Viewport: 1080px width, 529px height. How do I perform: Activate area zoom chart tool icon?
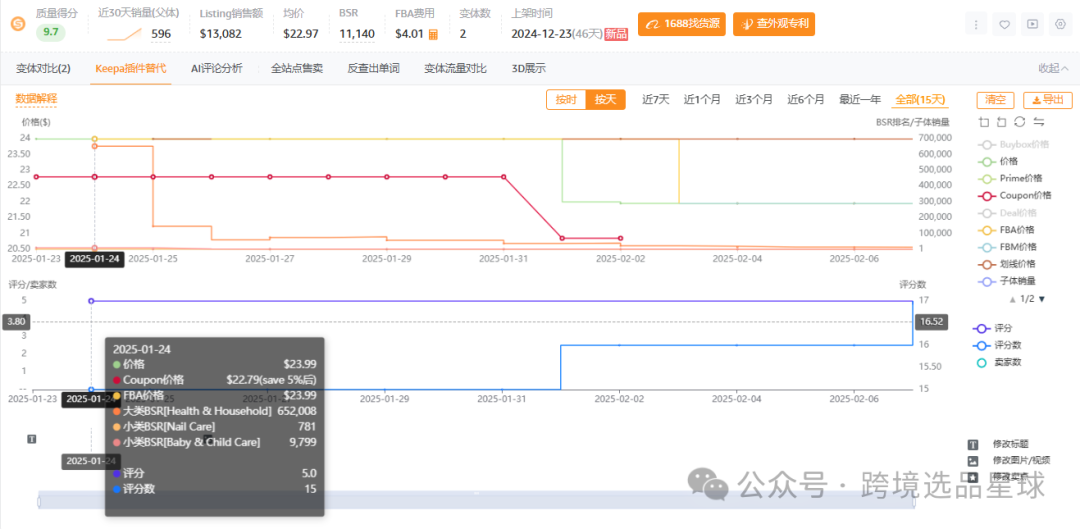[x=984, y=122]
